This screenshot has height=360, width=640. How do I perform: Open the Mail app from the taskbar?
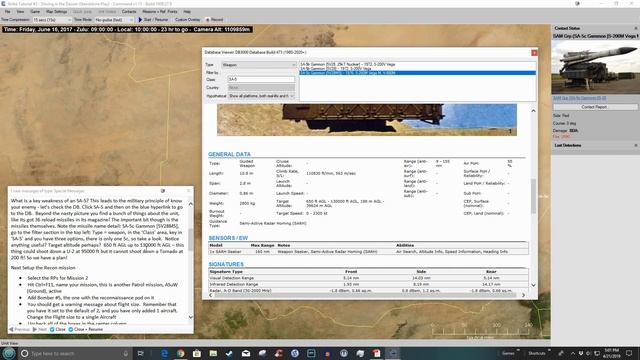click(246, 353)
